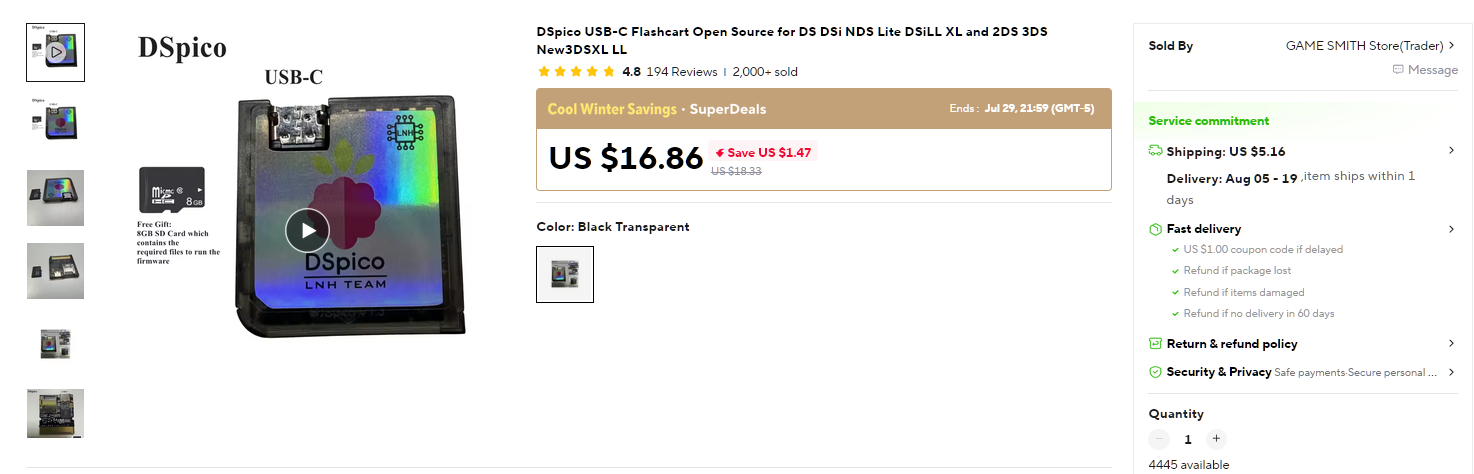Expand the Fast delivery details chevron
Image resolution: width=1474 pixels, height=474 pixels.
1451,229
